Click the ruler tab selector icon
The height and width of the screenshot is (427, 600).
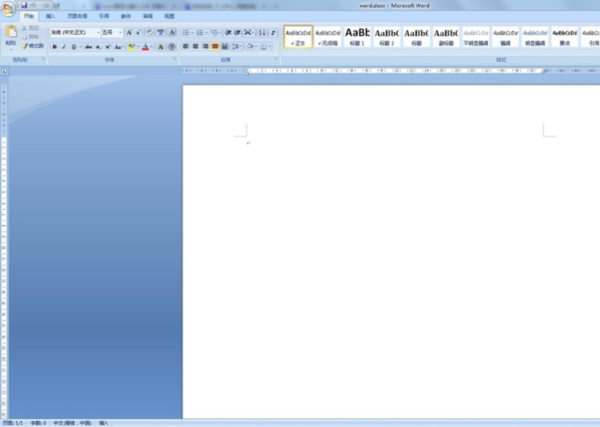point(4,71)
